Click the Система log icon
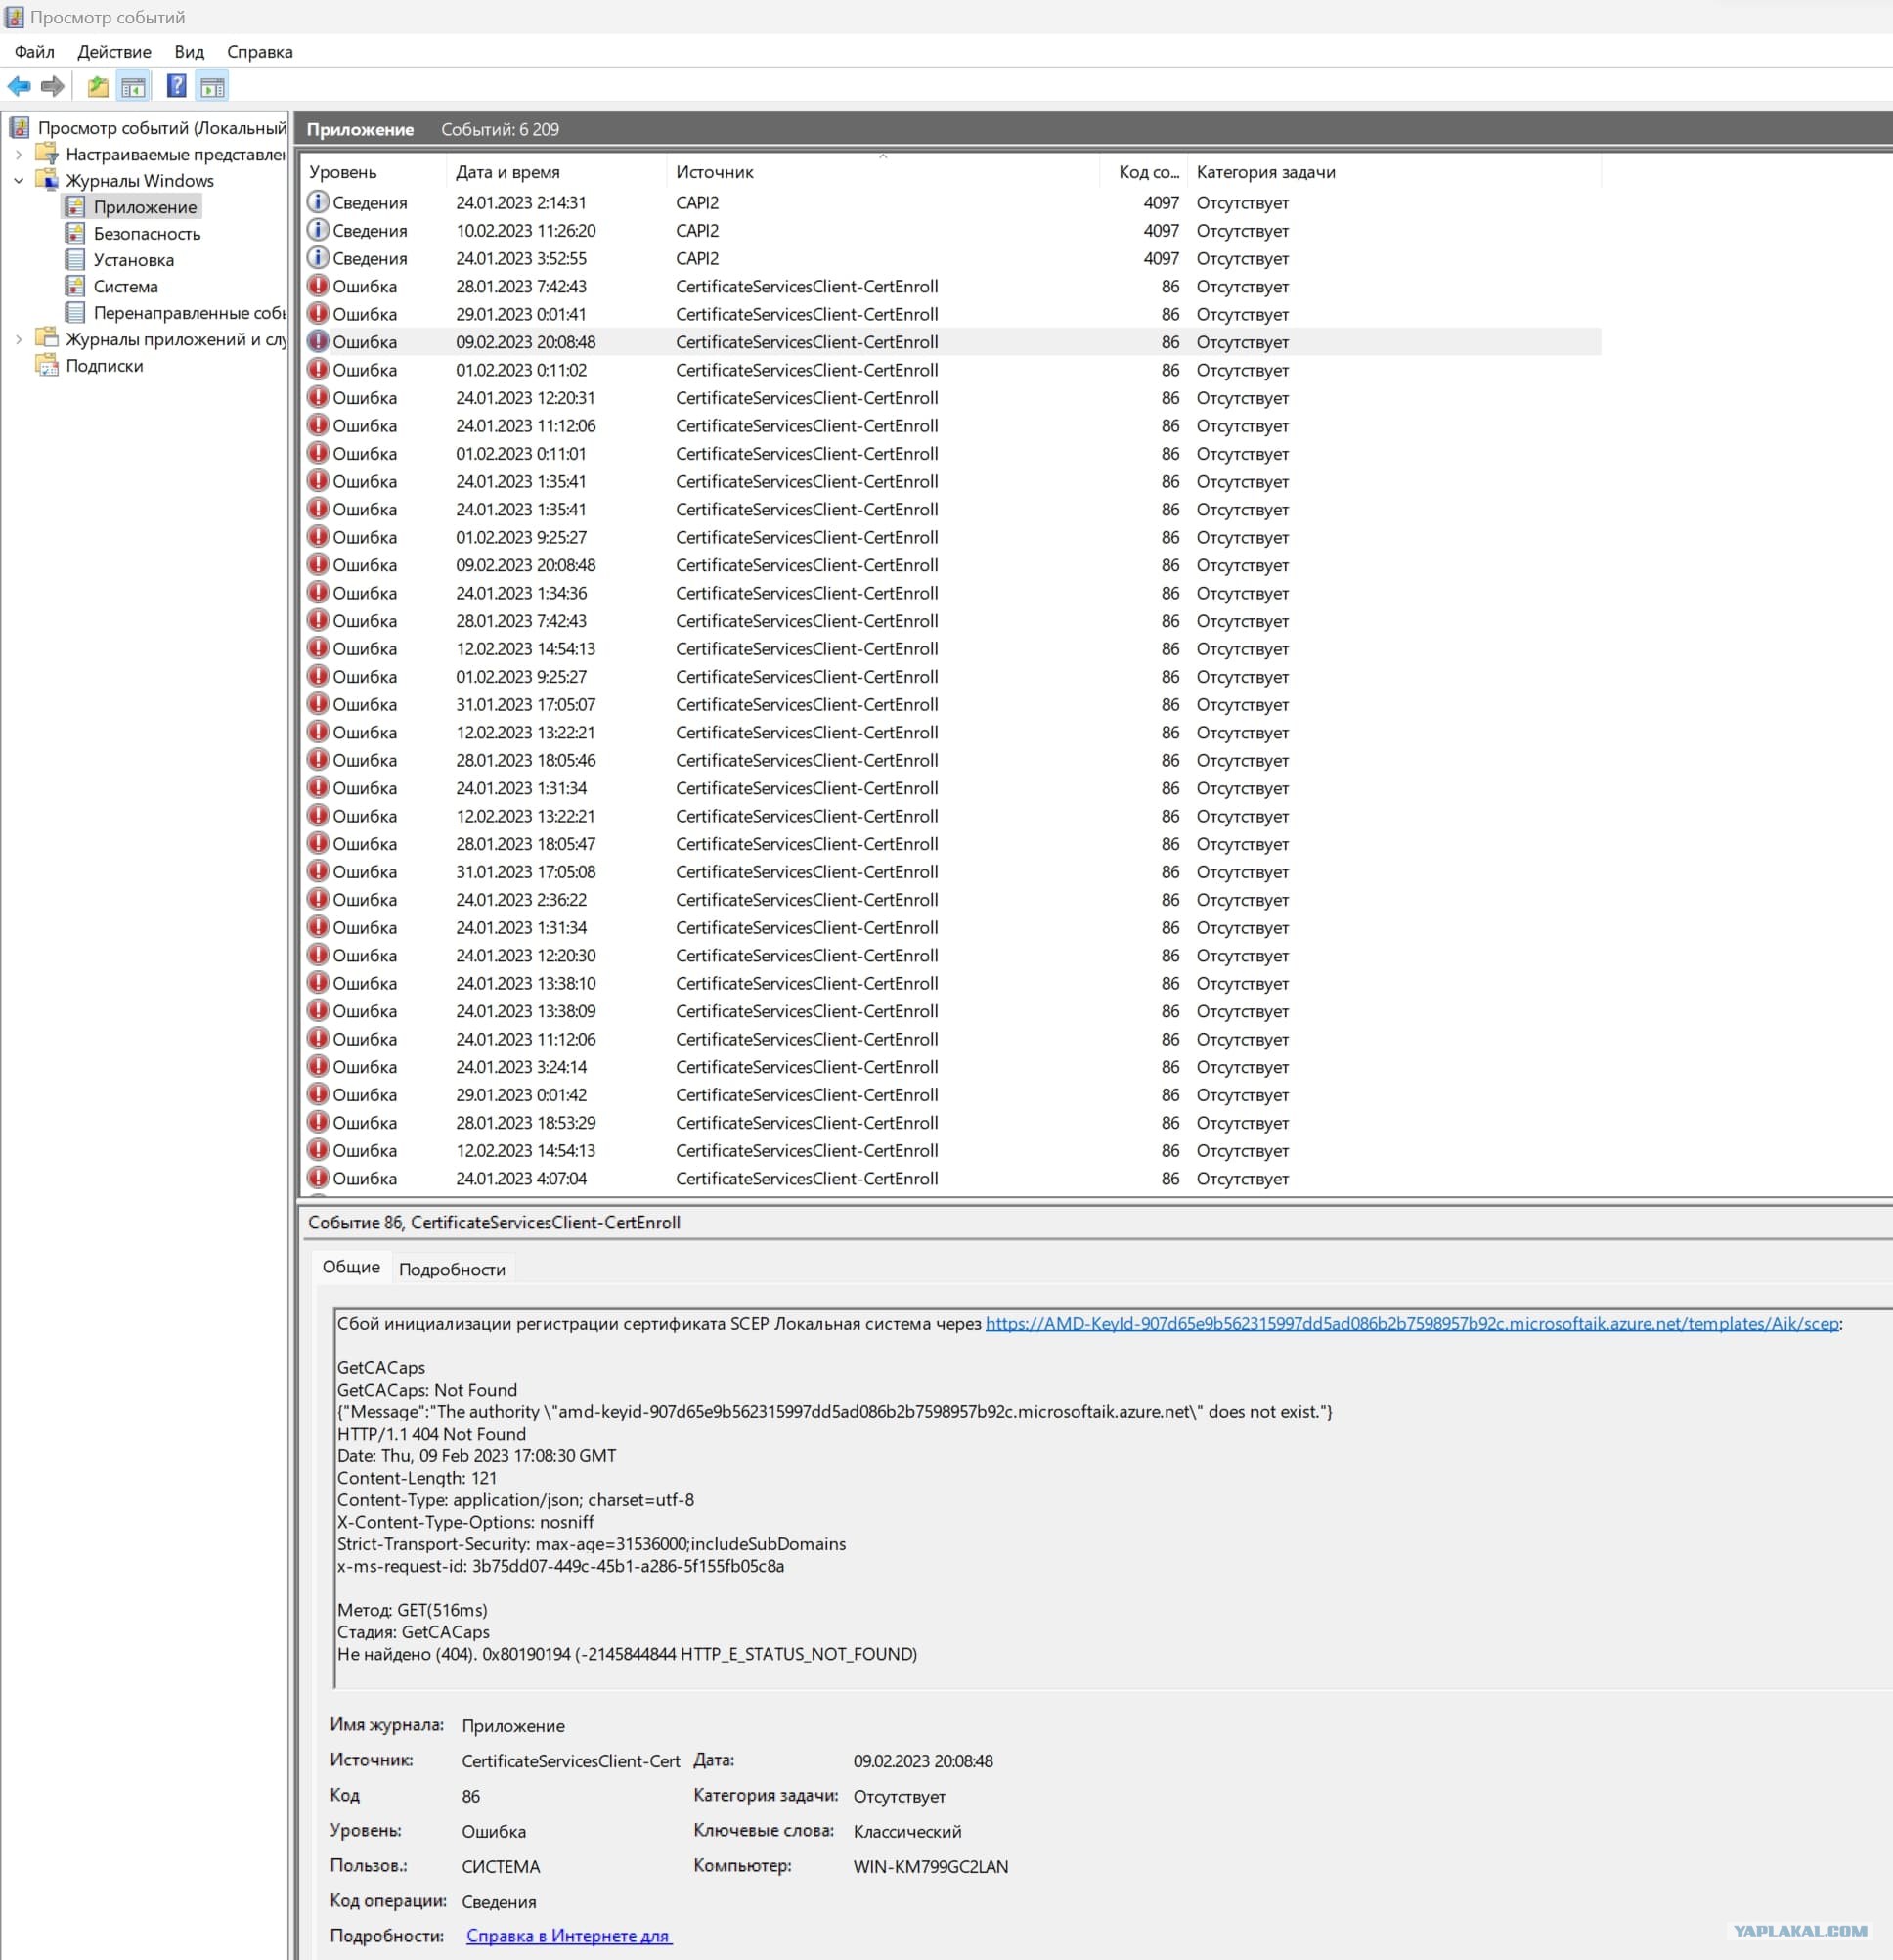 (75, 286)
